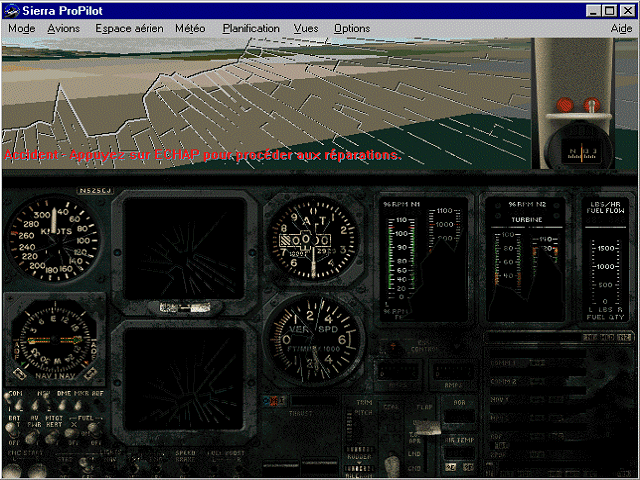Toggle the AV PWR avionics switch
The width and height of the screenshot is (640, 480).
point(33,436)
